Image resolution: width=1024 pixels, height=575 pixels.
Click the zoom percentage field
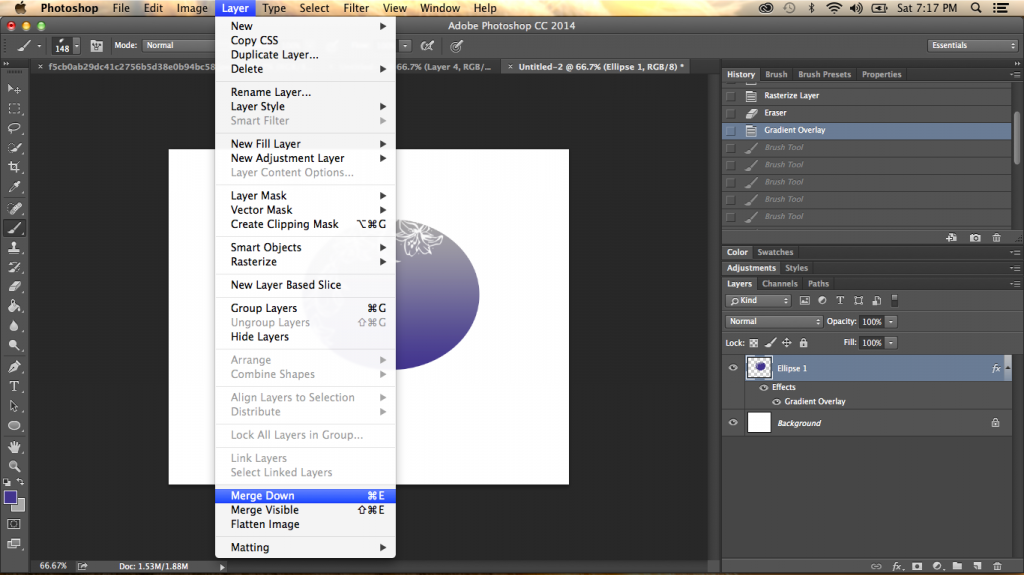[53, 566]
